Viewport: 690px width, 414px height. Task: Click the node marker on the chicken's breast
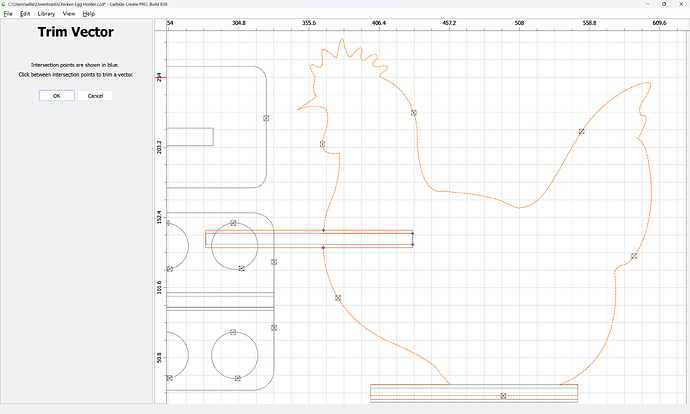click(338, 298)
